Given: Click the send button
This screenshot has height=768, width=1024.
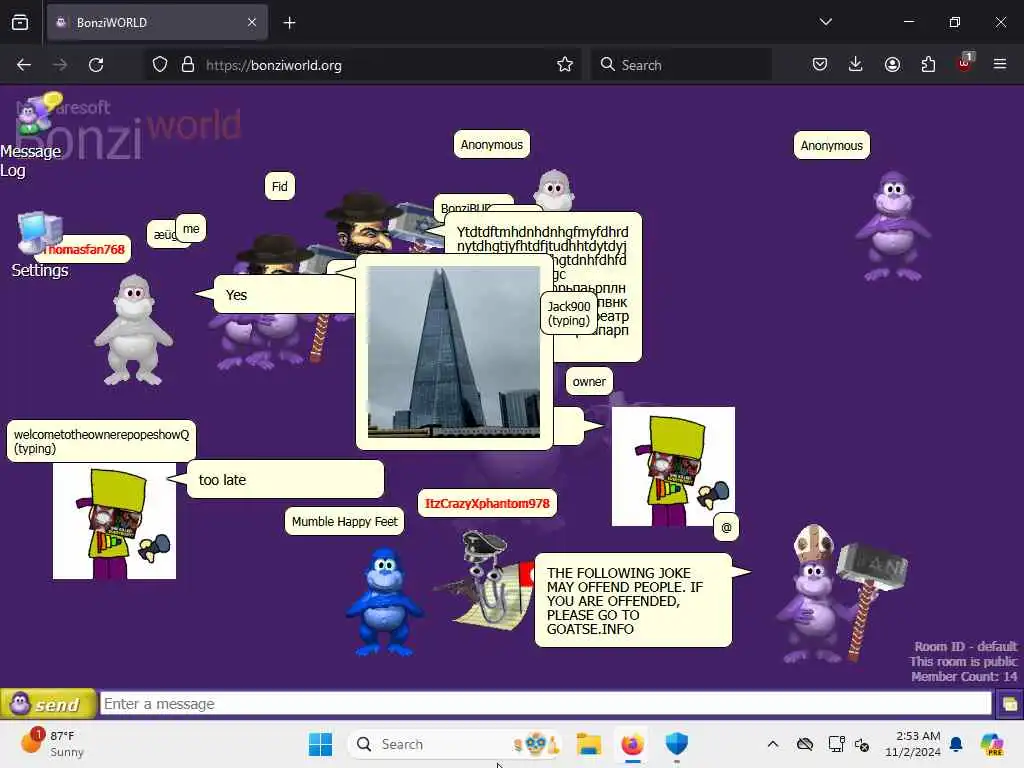Looking at the screenshot, I should pyautogui.click(x=48, y=704).
